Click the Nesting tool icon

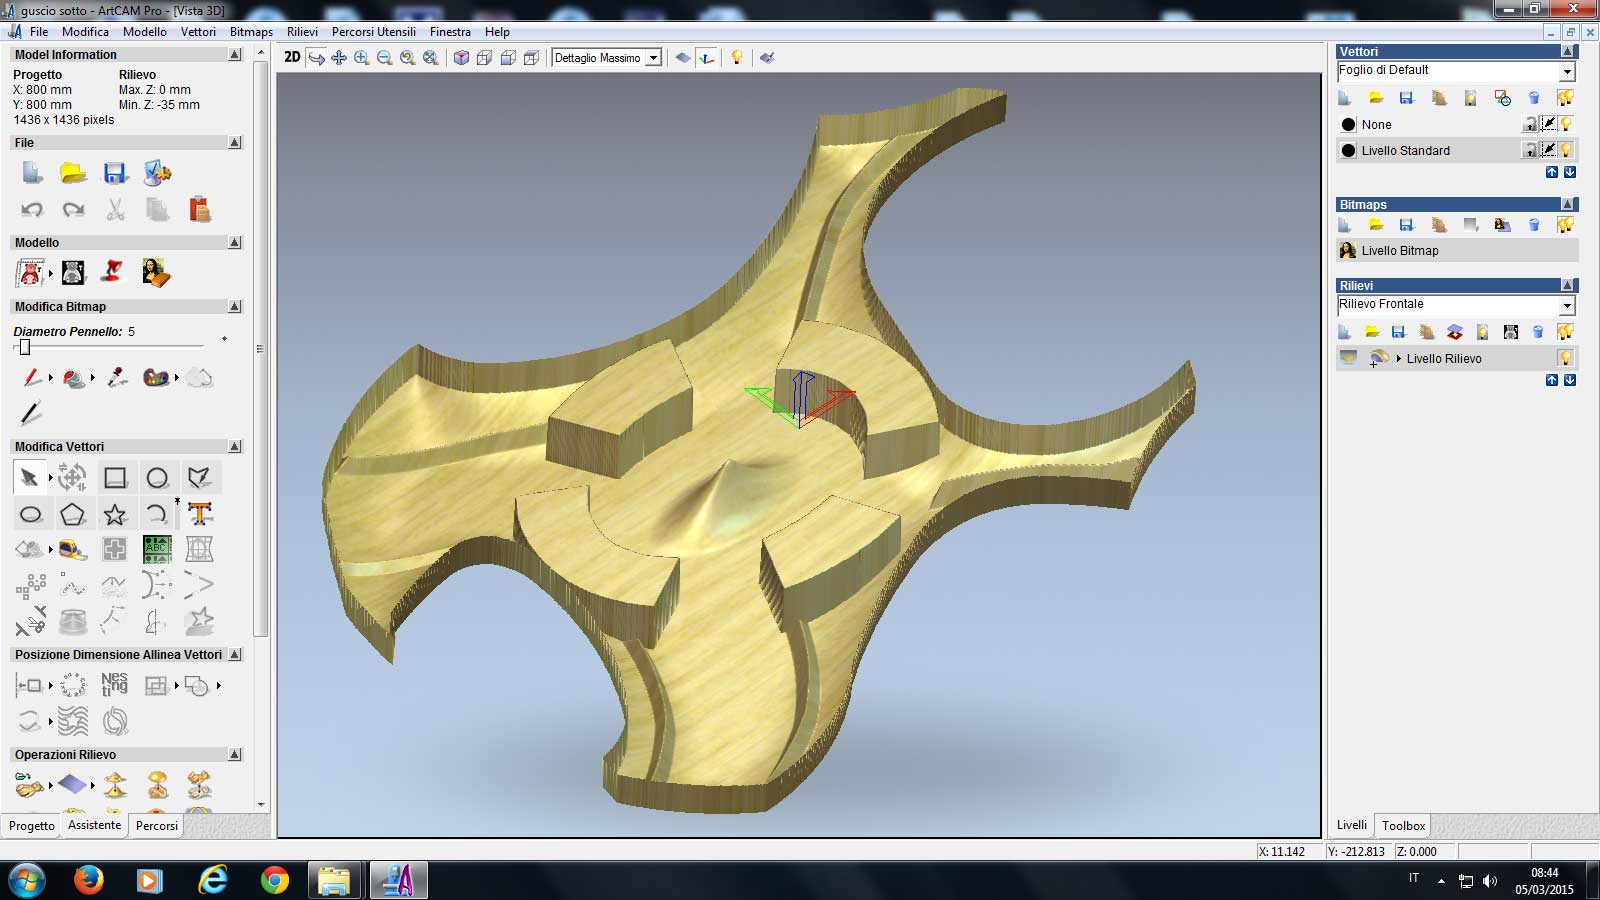pos(114,685)
